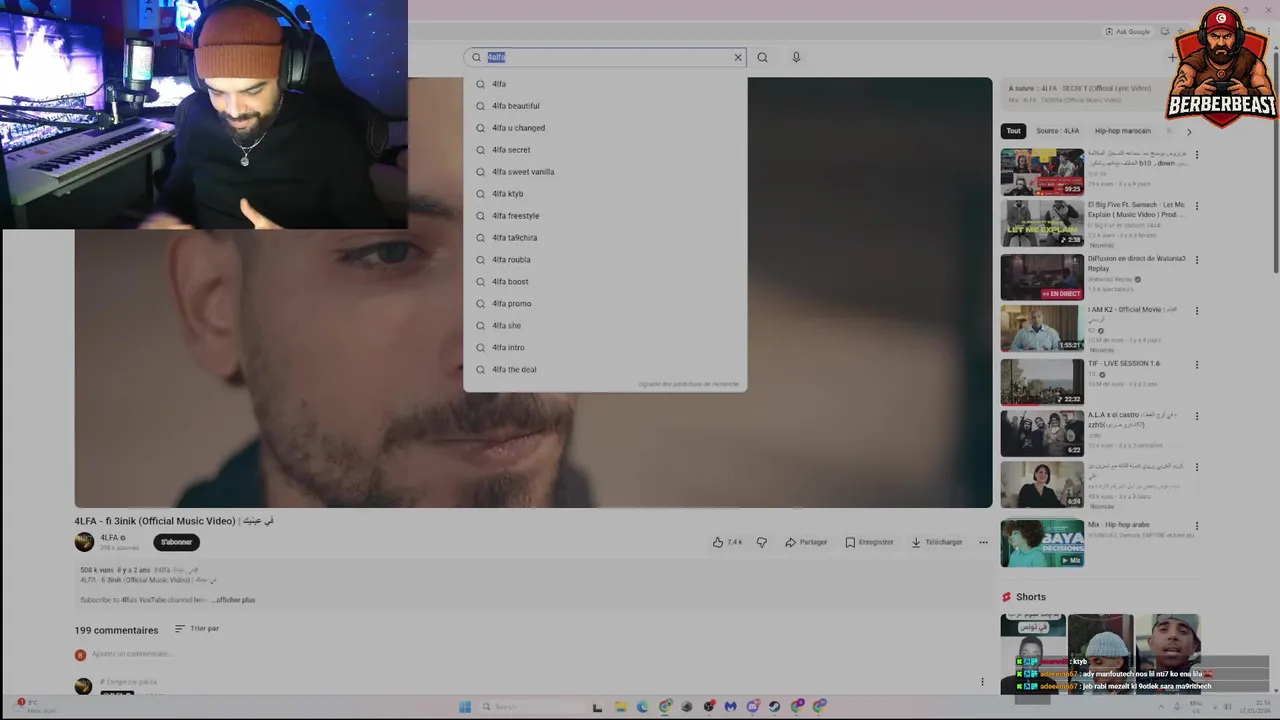Select suggestion 4lfa sweet vanilla
The width and height of the screenshot is (1280, 720).
[x=605, y=172]
